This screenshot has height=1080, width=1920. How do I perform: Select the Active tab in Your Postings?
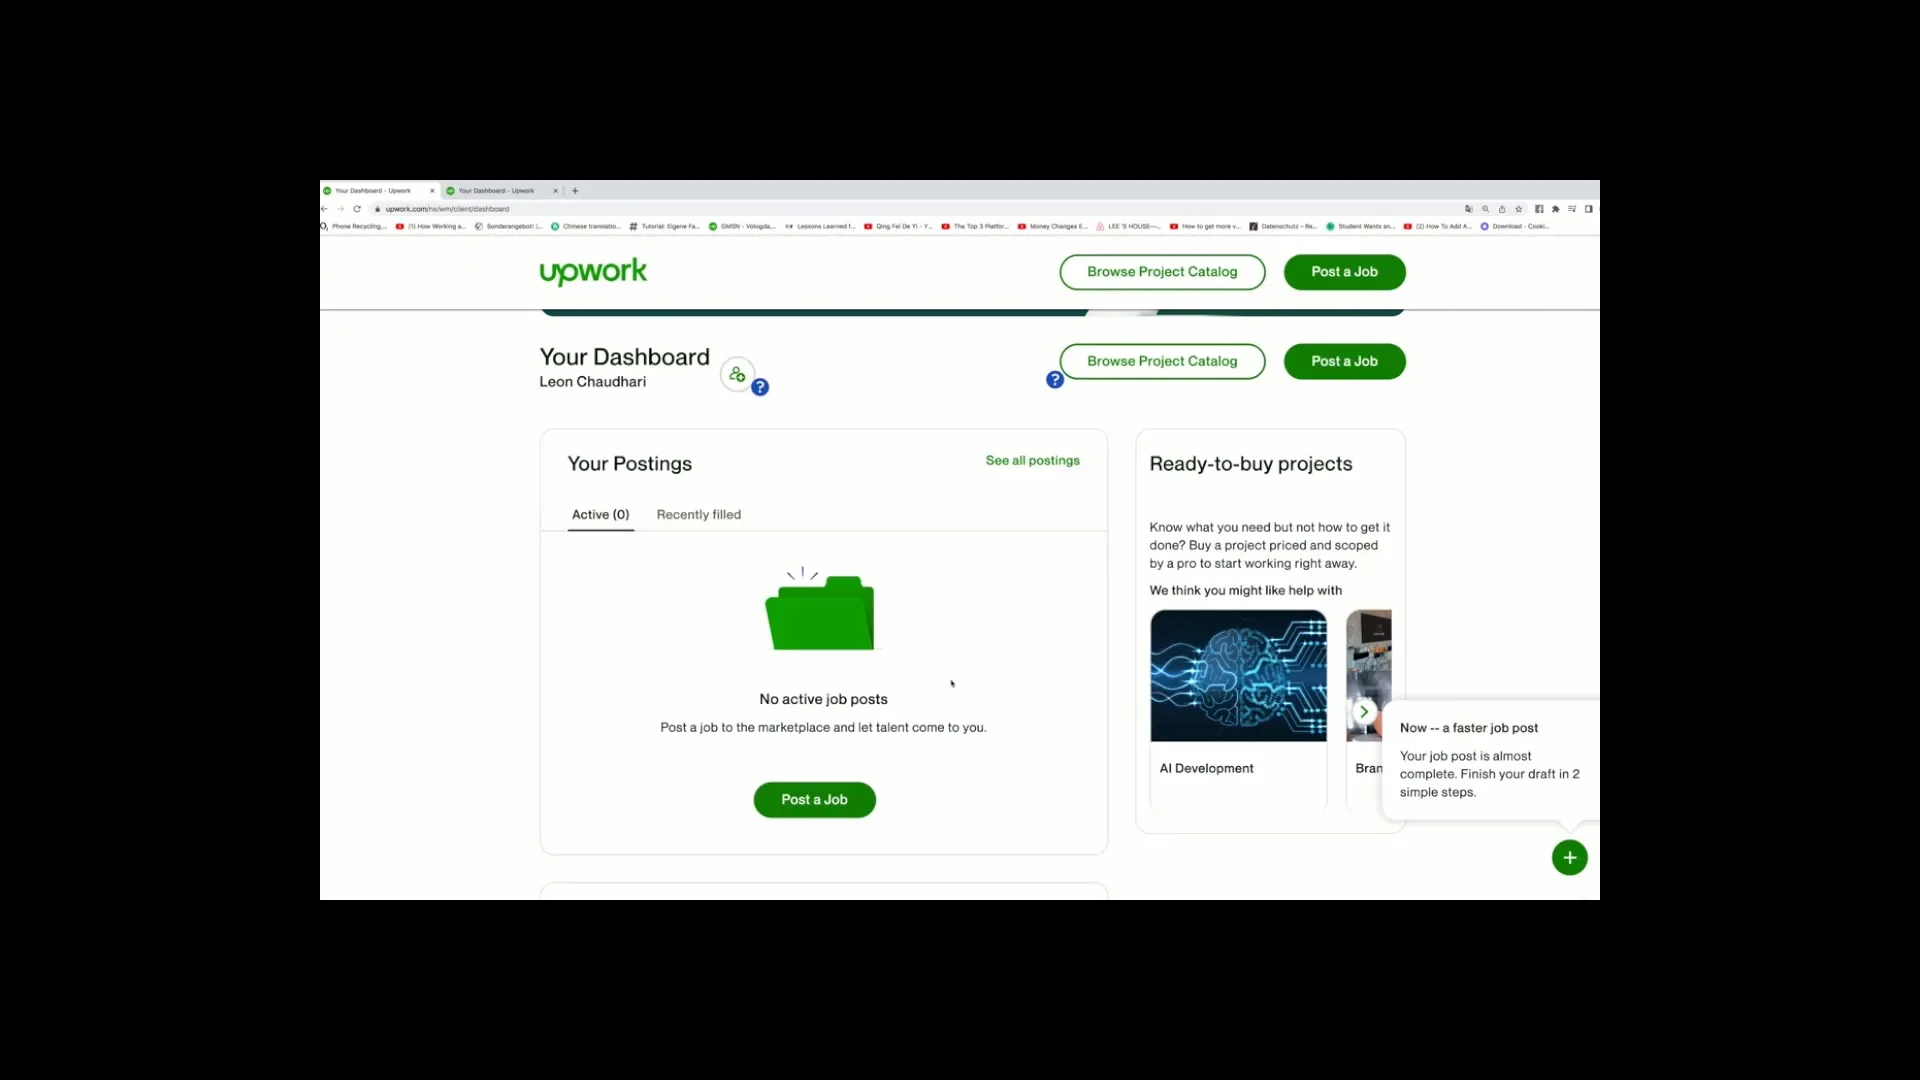(599, 513)
